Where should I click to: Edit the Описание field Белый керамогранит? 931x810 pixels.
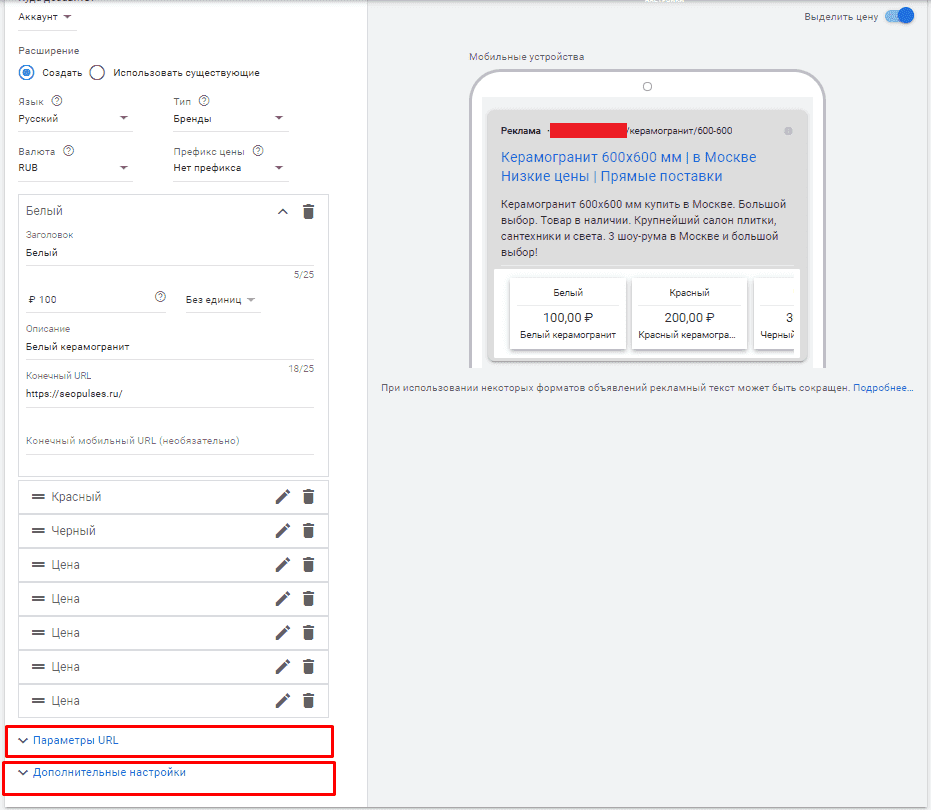170,347
